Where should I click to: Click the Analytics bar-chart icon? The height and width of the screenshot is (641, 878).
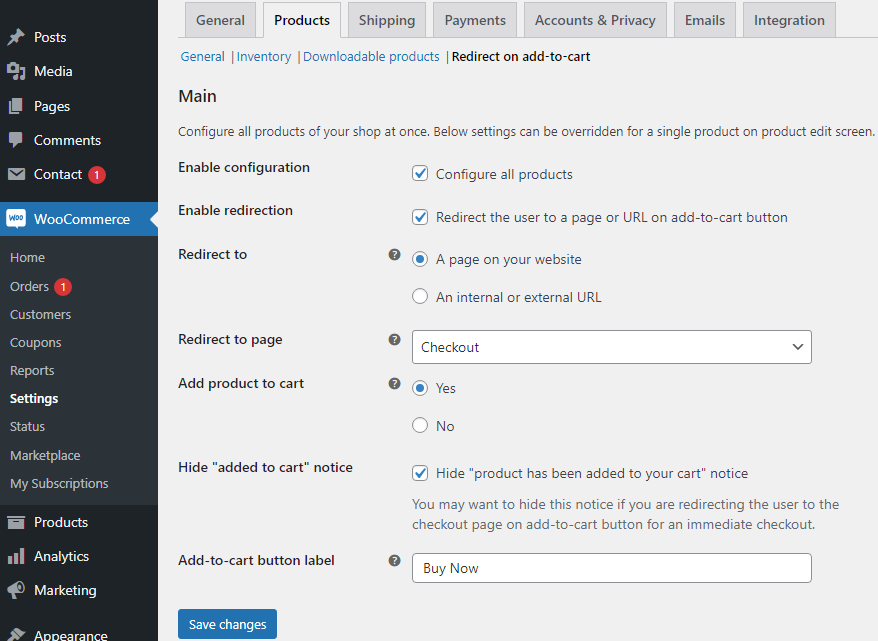15,556
